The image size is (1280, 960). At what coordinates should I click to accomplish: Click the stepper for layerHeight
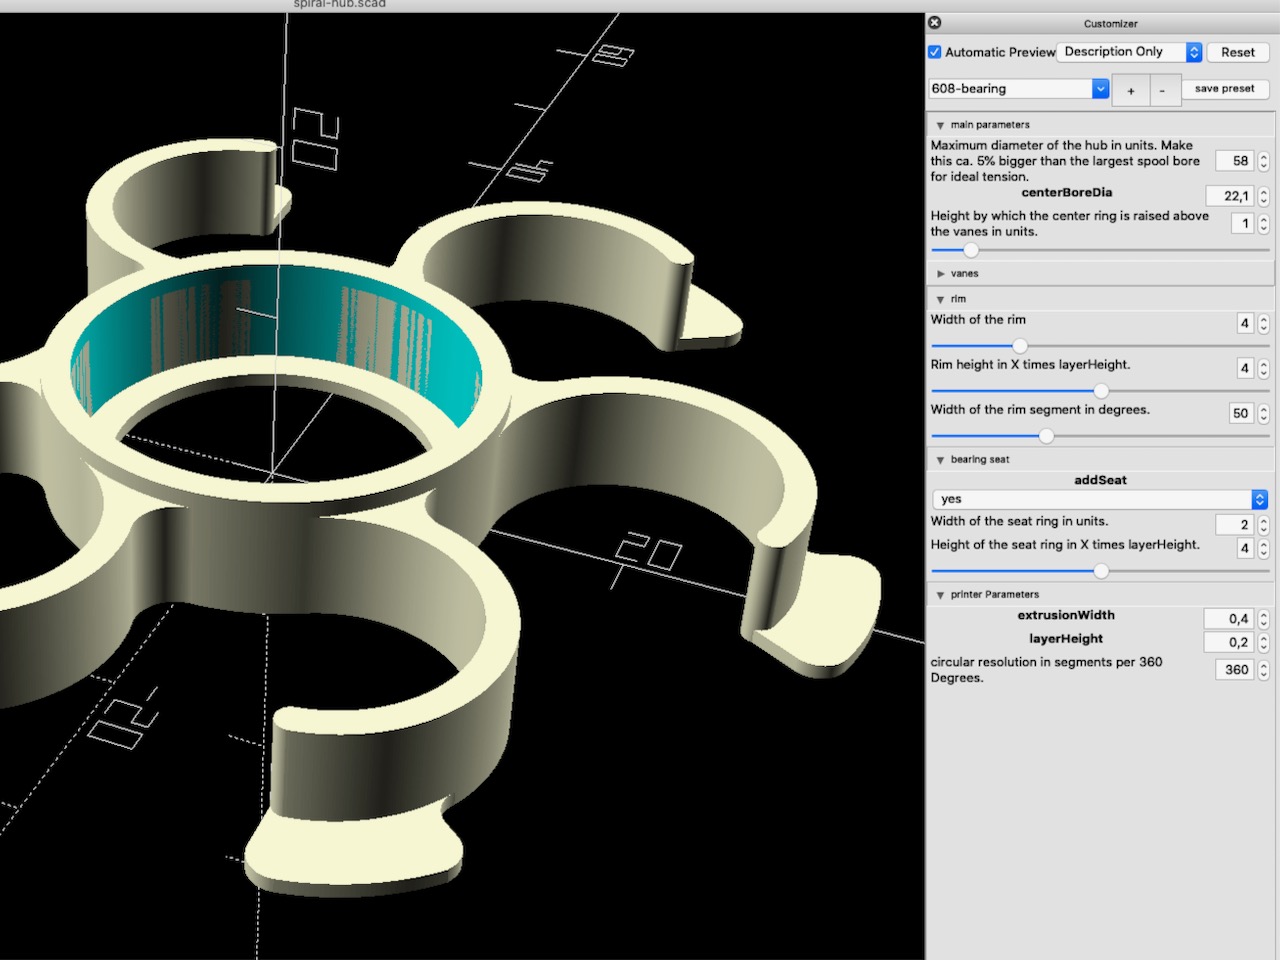[1263, 642]
